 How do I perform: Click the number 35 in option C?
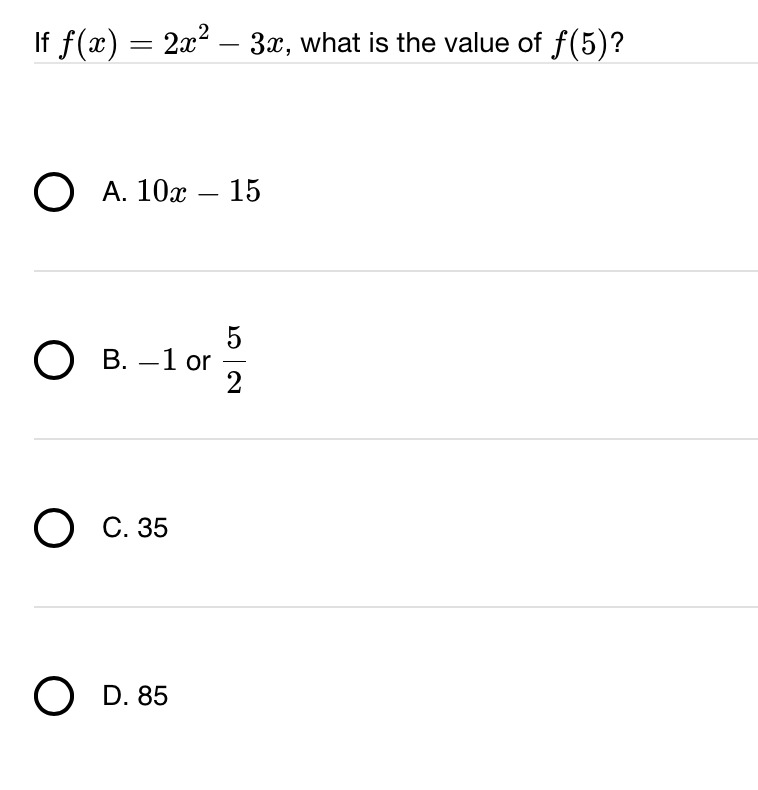[153, 528]
